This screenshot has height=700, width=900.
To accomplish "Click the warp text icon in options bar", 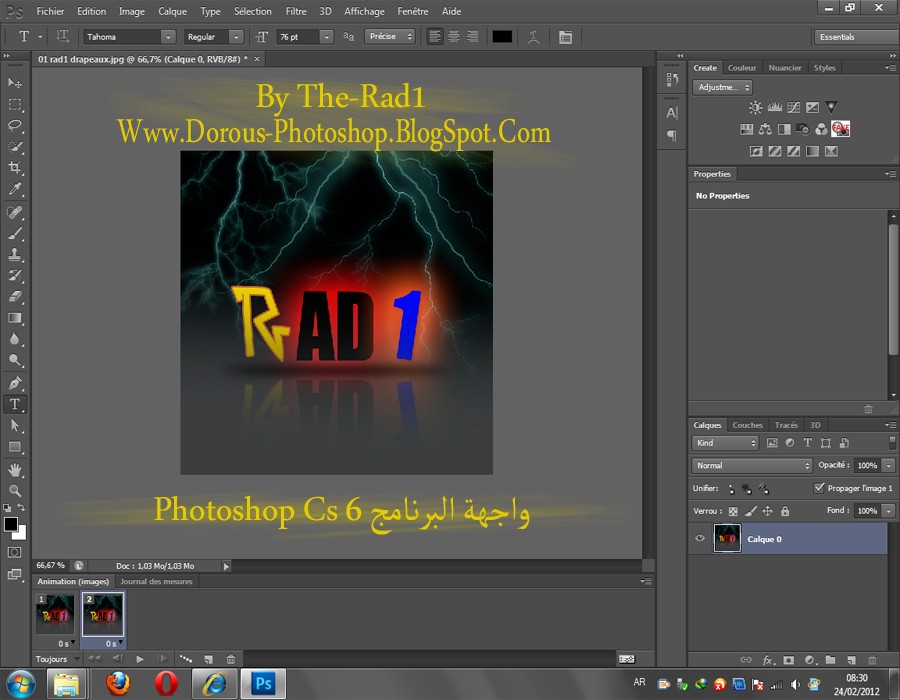I will tap(533, 37).
